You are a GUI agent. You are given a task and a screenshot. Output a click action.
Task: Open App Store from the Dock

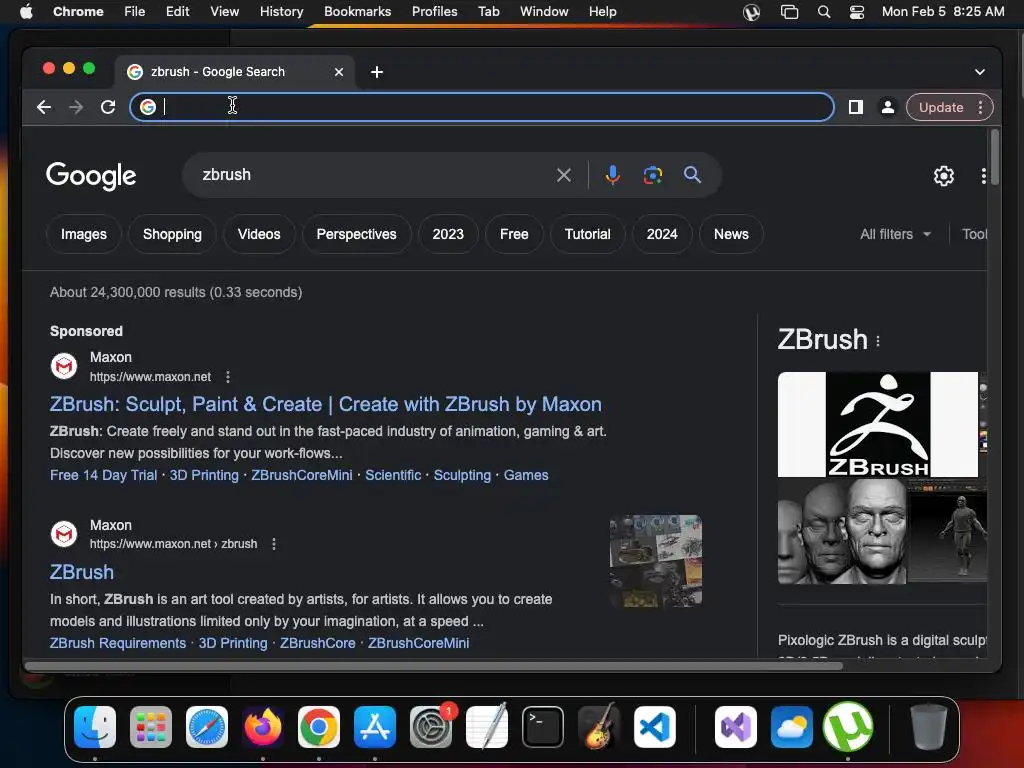pos(375,727)
